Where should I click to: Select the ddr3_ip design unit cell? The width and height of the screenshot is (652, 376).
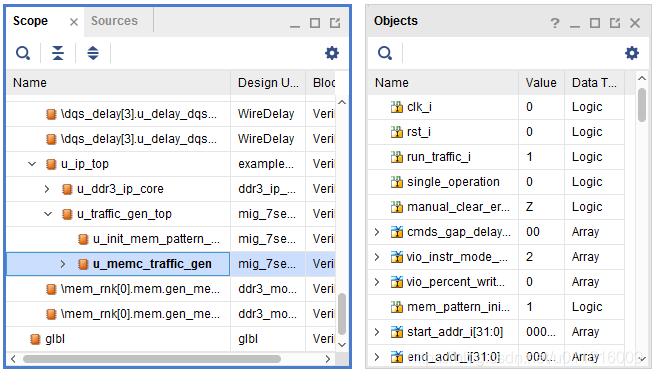tap(267, 189)
